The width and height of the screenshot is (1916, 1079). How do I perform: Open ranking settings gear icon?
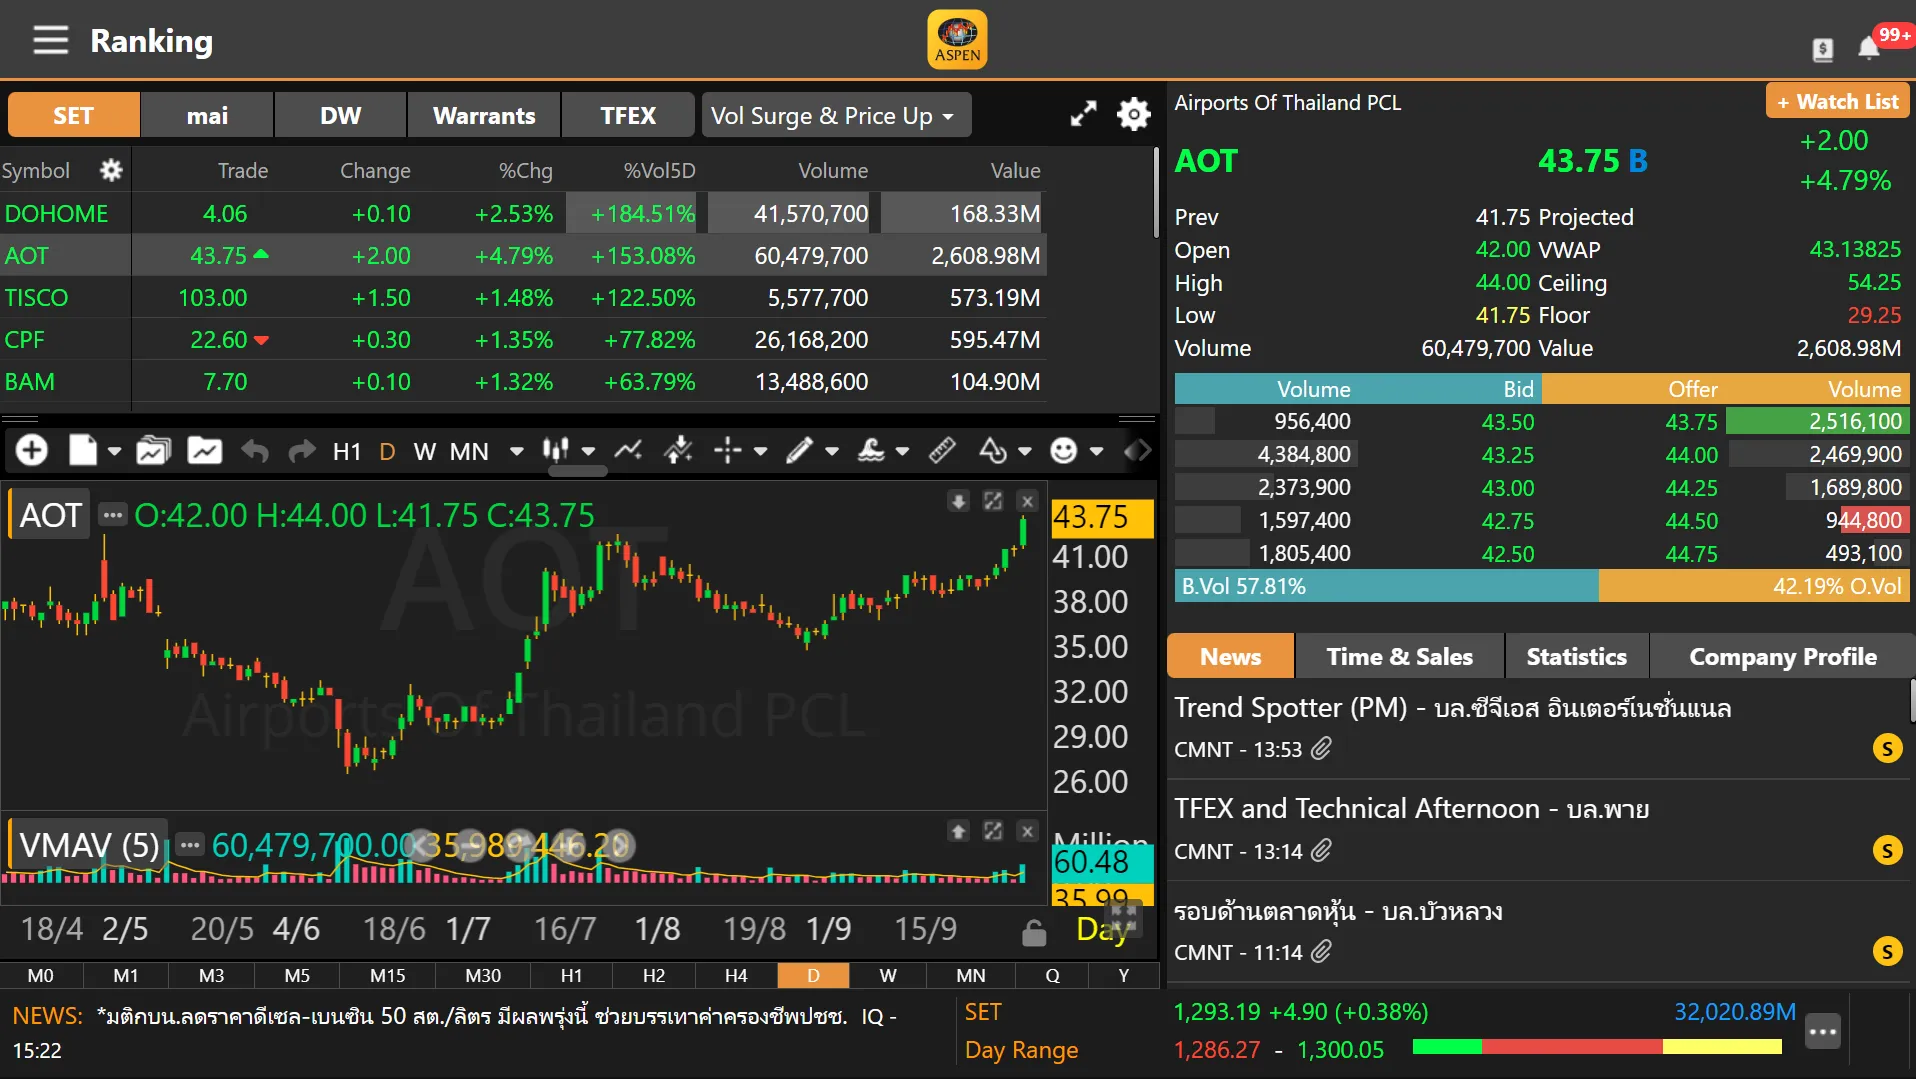(1133, 114)
